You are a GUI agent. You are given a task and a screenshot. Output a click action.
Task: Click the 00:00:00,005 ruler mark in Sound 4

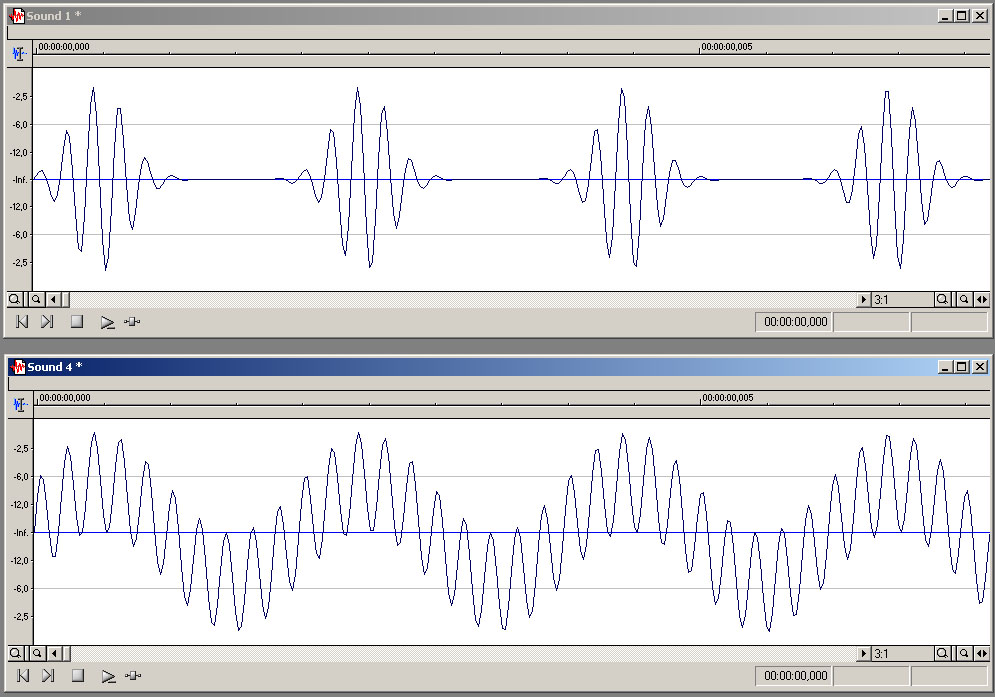728,398
